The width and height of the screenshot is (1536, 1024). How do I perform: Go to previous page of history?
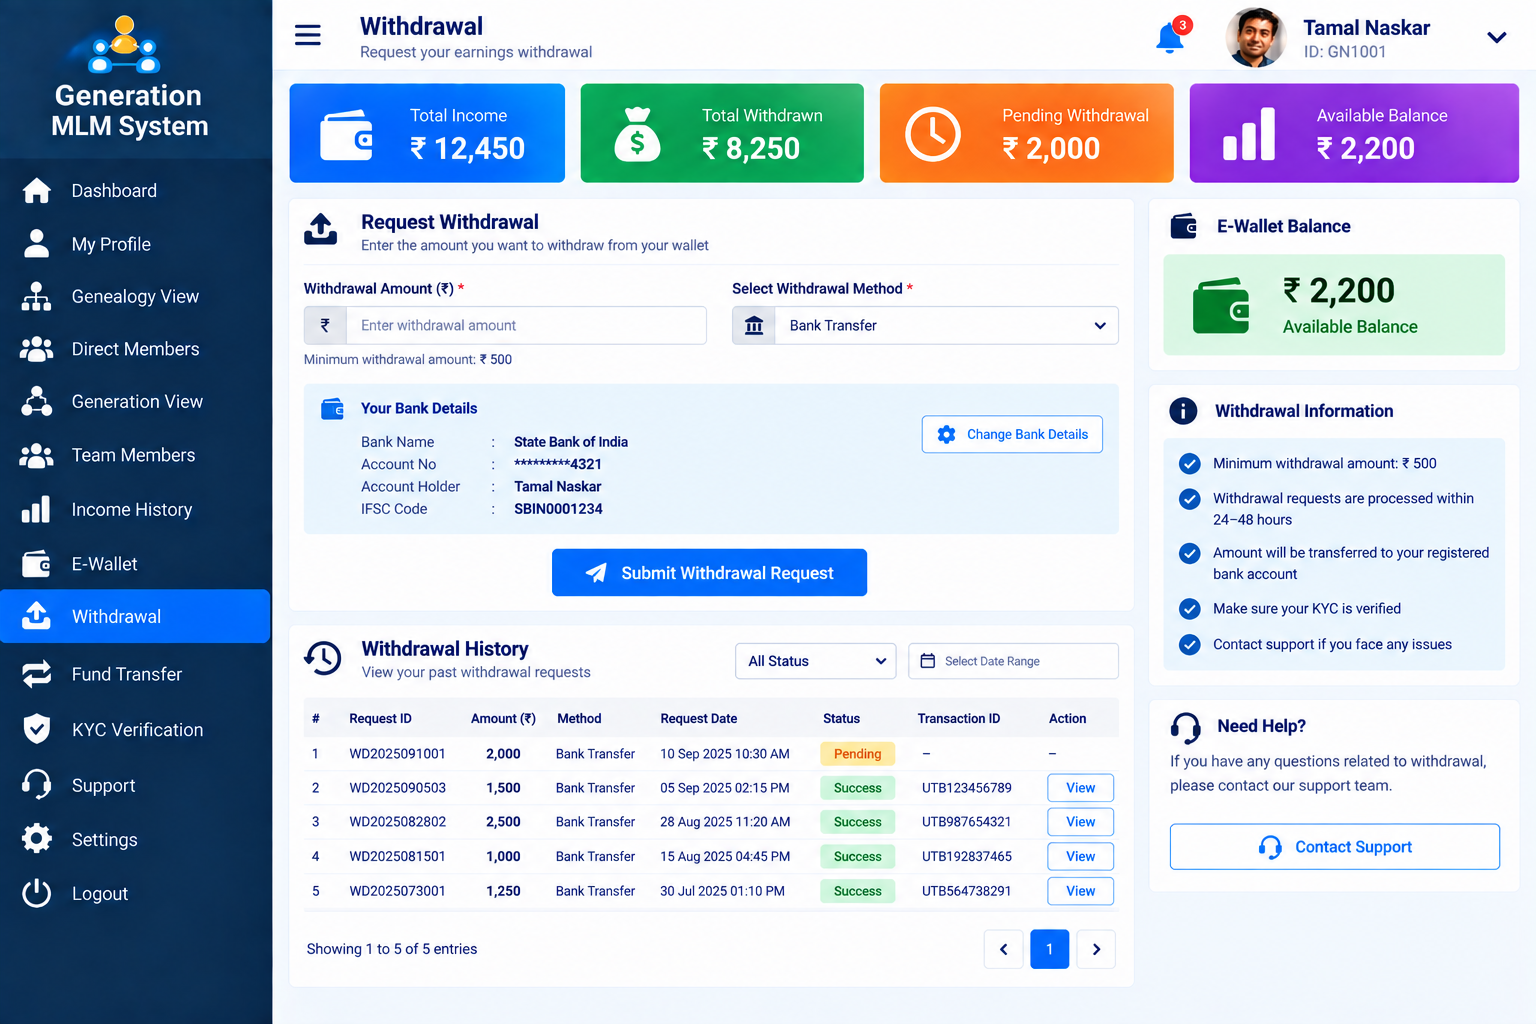[x=1003, y=949]
